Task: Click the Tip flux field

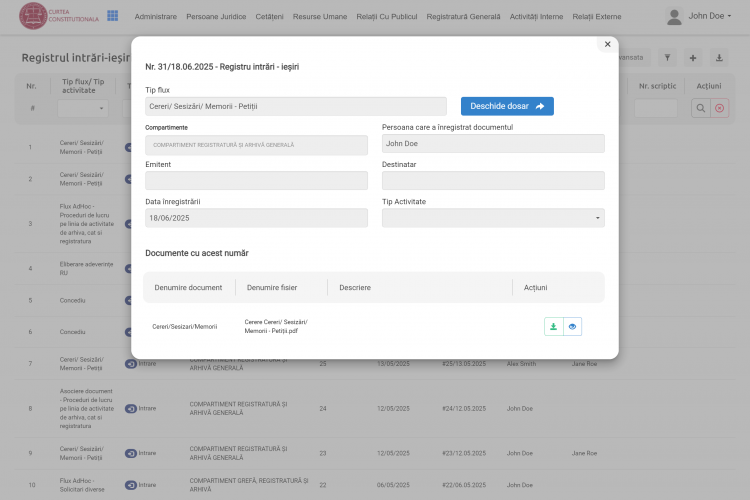Action: [296, 106]
